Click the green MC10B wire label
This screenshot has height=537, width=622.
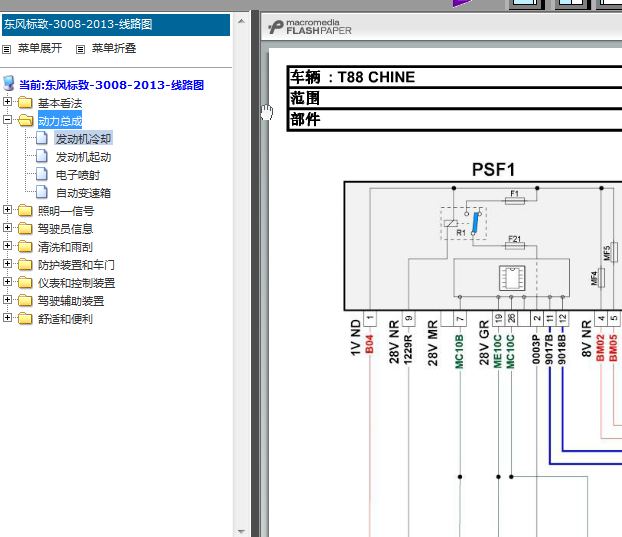tap(459, 351)
